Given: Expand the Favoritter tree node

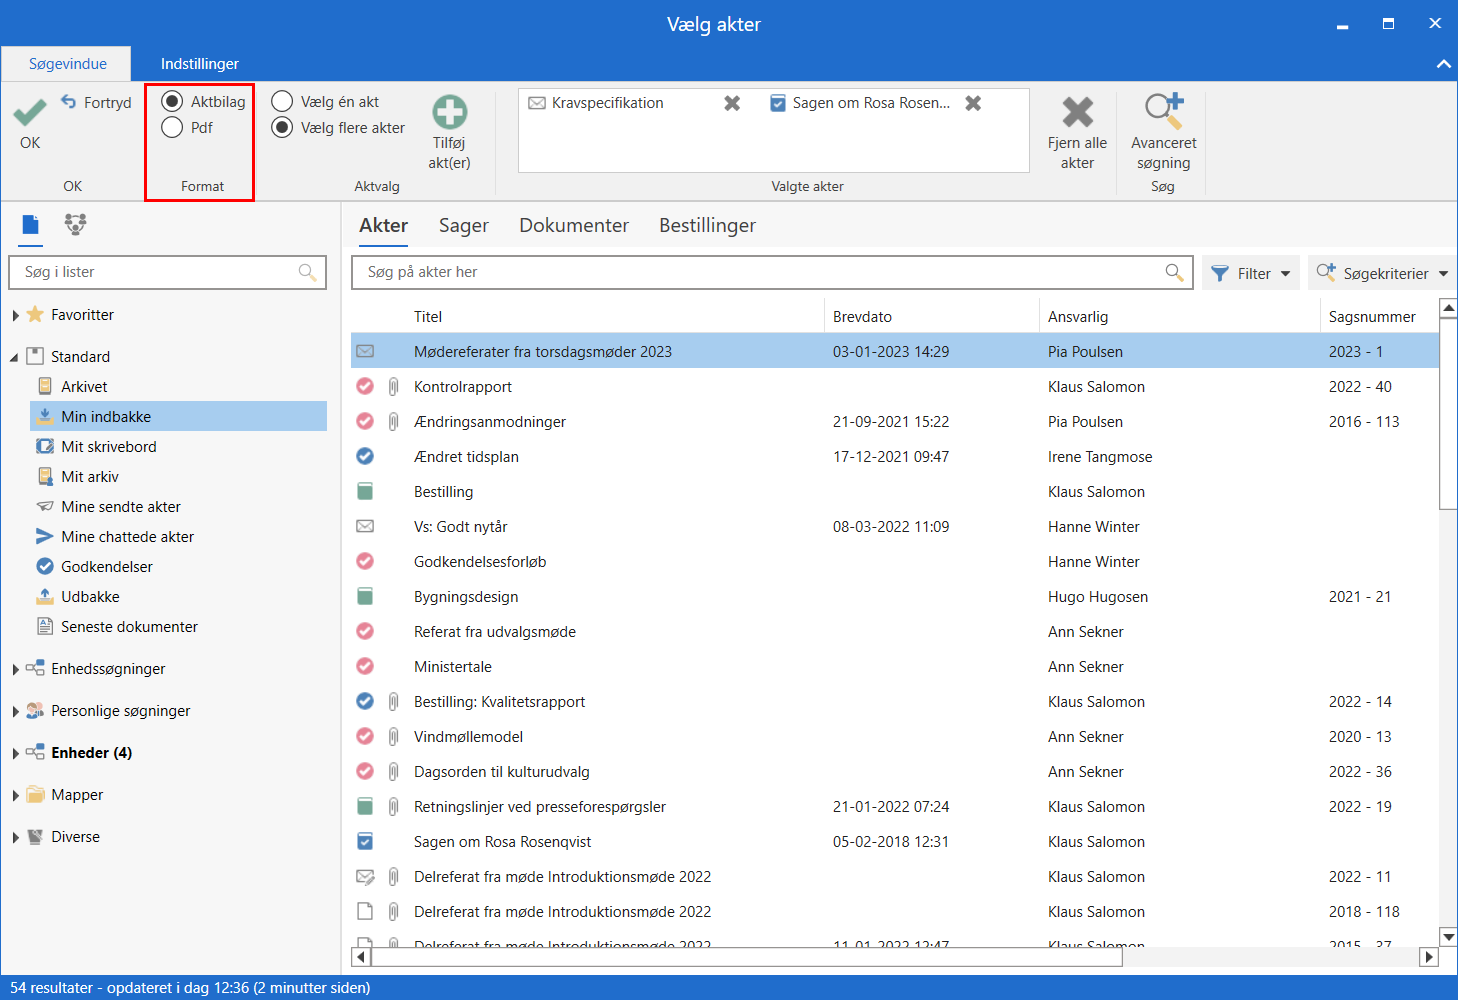Looking at the screenshot, I should (x=16, y=315).
